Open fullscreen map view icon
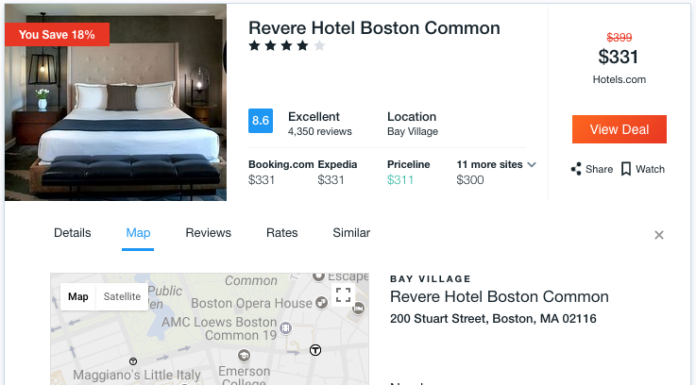Image resolution: width=696 pixels, height=385 pixels. [343, 295]
